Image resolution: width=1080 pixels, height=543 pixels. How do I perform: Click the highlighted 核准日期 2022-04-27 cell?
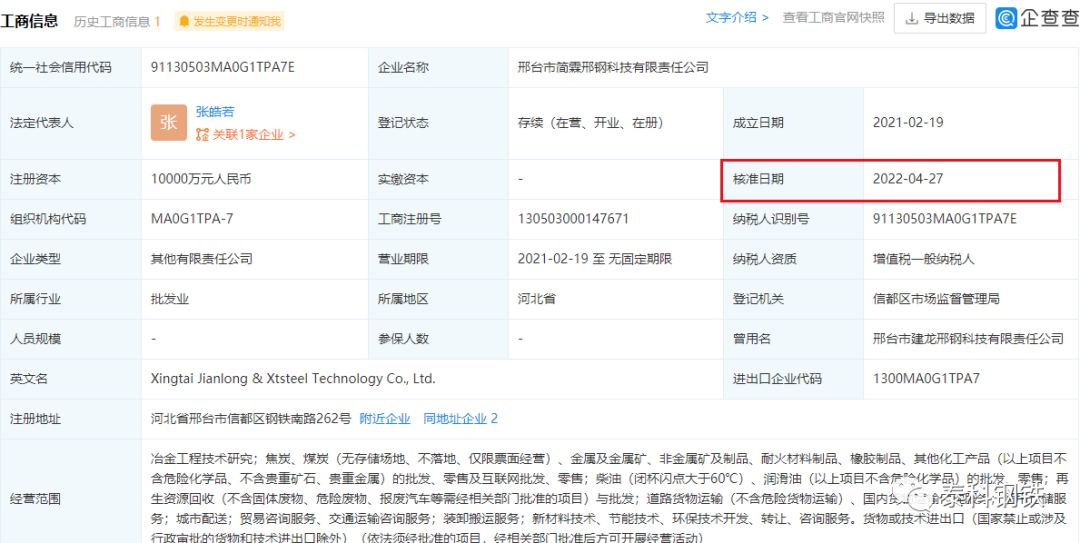click(x=908, y=179)
